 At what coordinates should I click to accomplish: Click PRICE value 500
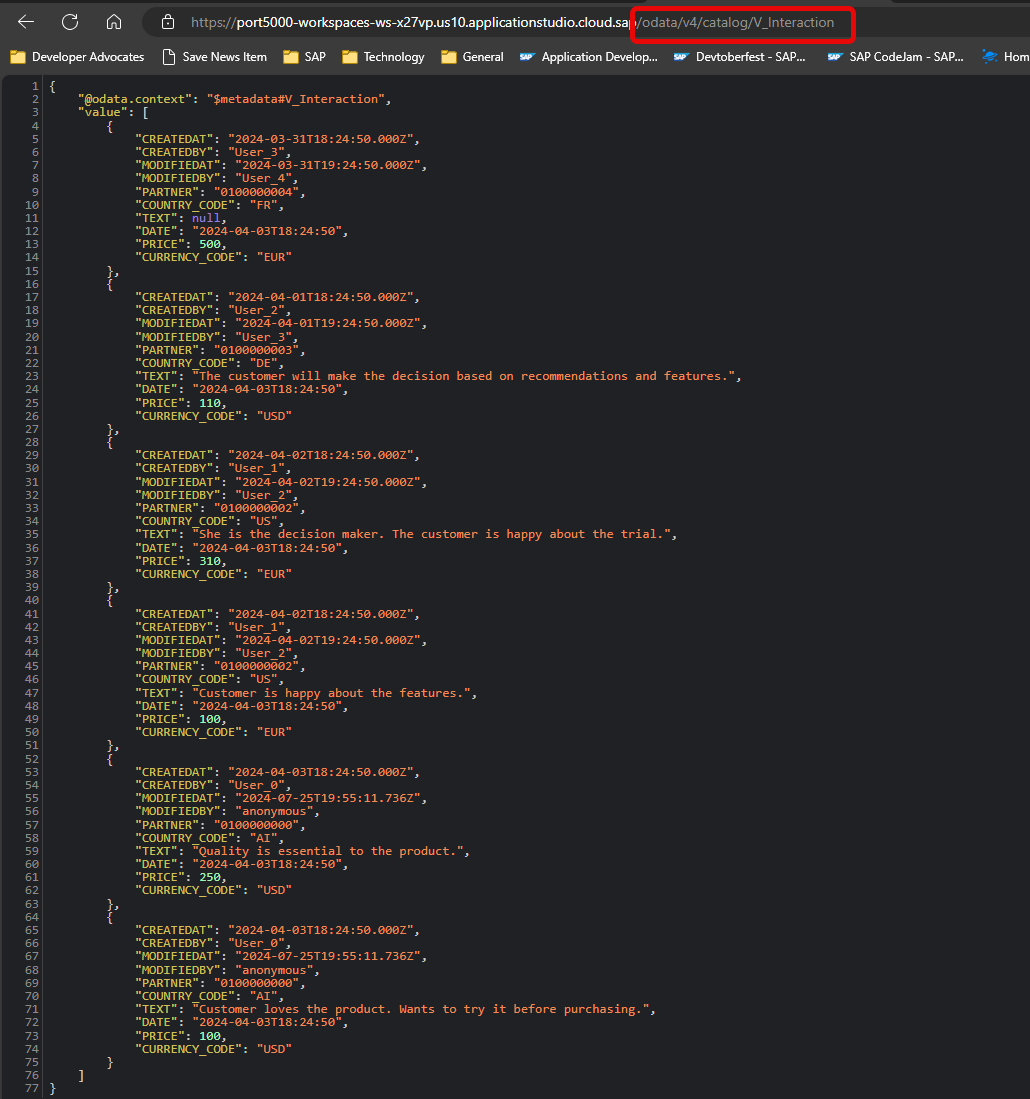[210, 245]
